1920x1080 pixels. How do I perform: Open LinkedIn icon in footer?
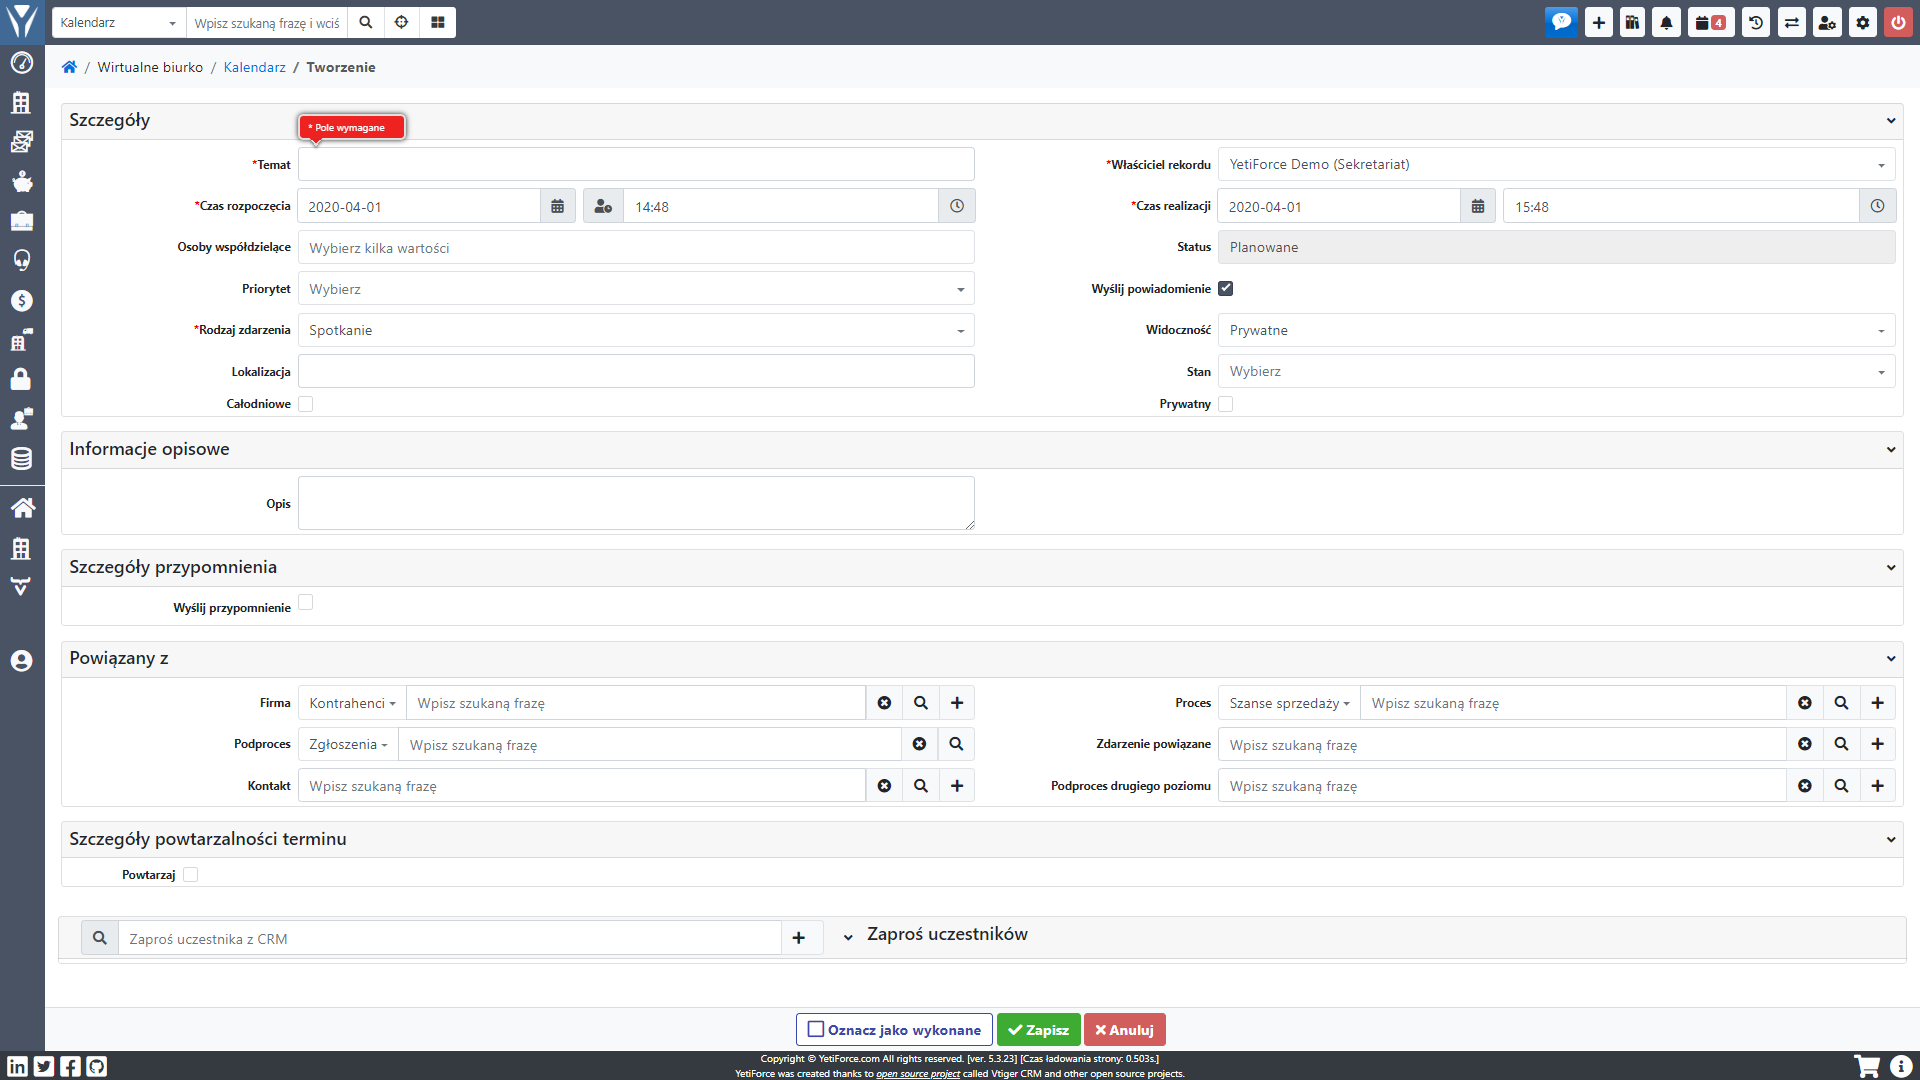click(x=18, y=1066)
